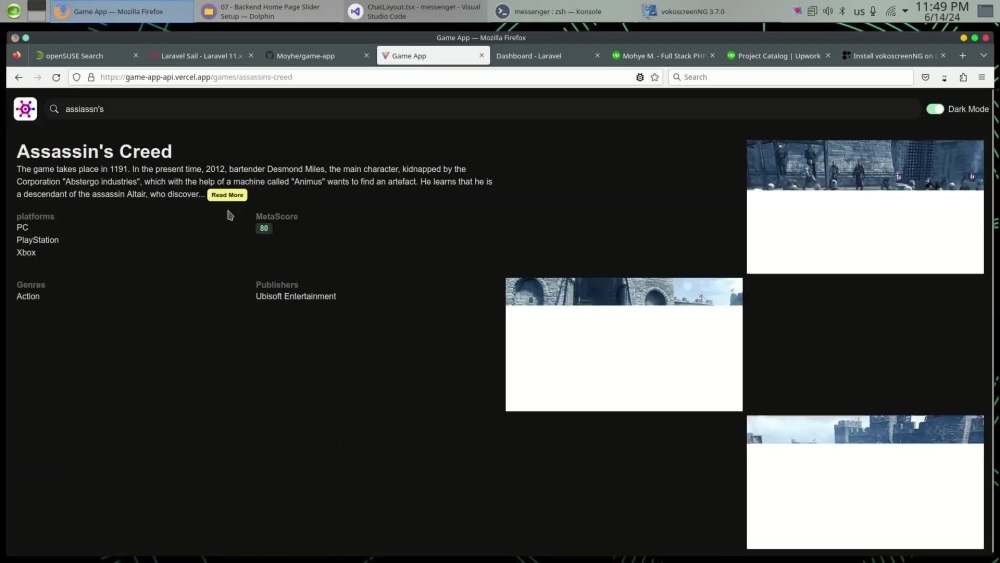Click the show desktop panel button

(x=986, y=10)
